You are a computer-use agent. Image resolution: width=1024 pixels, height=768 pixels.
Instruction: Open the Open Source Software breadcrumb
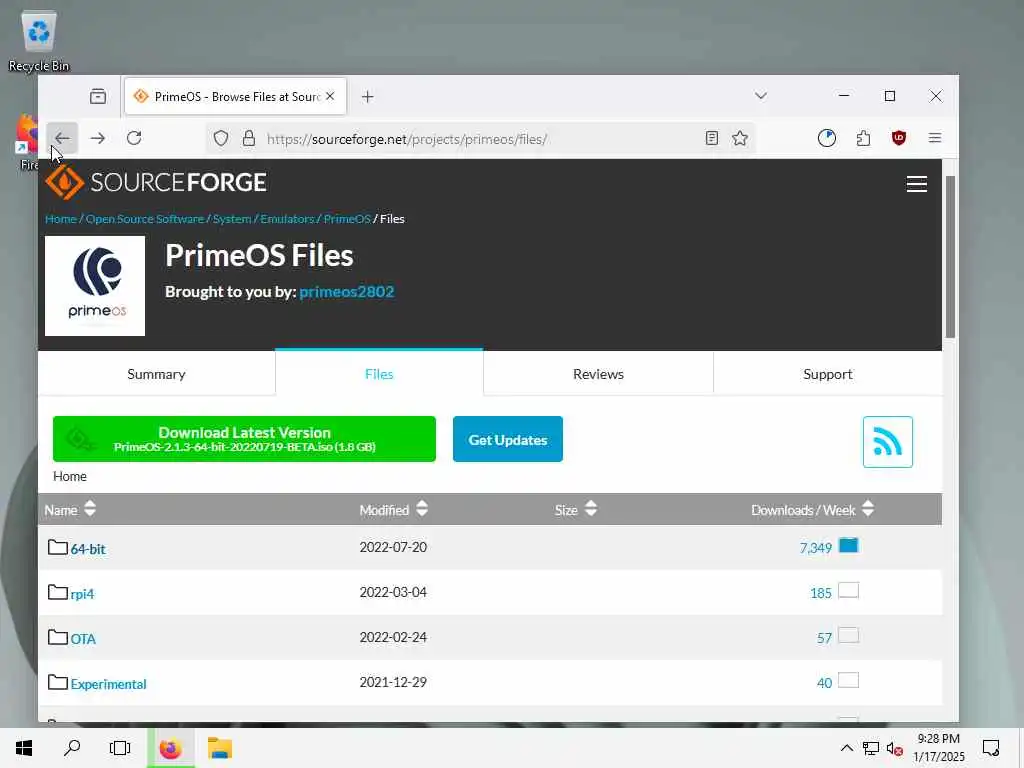click(x=145, y=219)
